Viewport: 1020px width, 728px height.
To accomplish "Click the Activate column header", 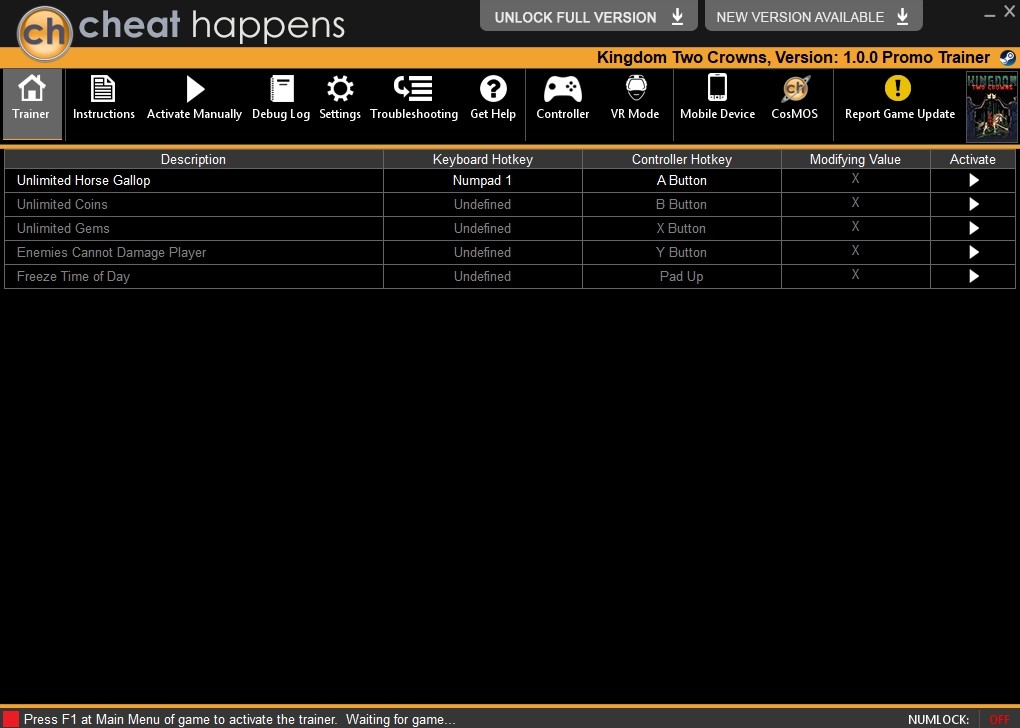I will coord(973,159).
